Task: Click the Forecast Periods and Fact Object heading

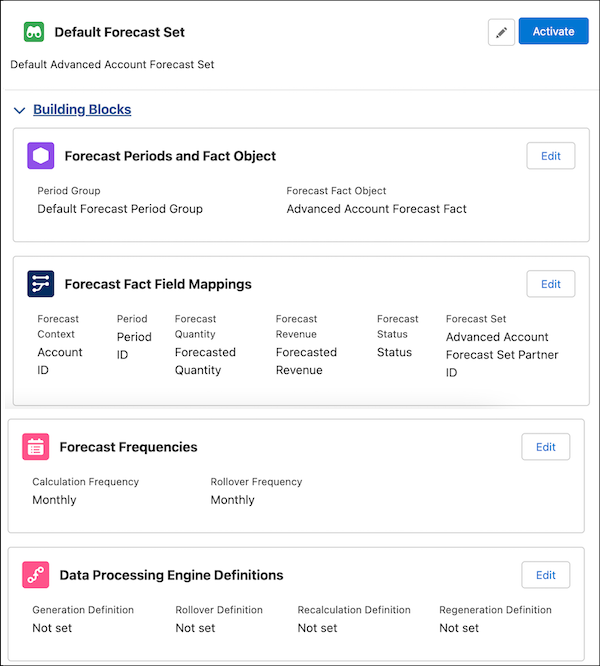Action: (170, 156)
